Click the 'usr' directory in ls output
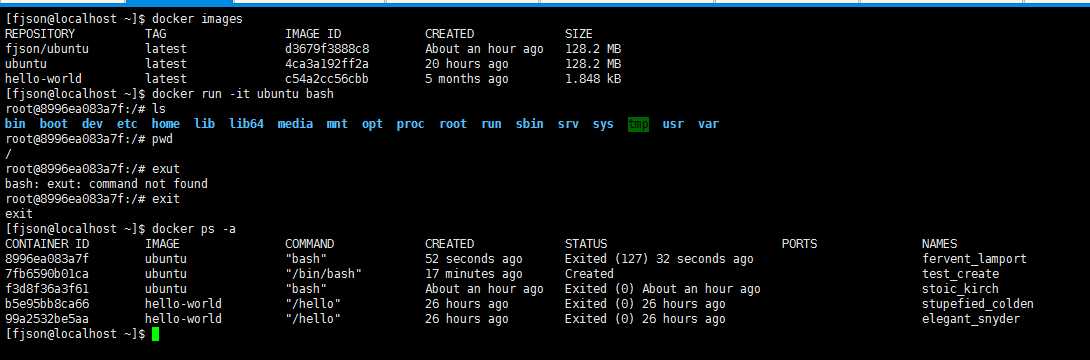1090x360 pixels. (673, 124)
